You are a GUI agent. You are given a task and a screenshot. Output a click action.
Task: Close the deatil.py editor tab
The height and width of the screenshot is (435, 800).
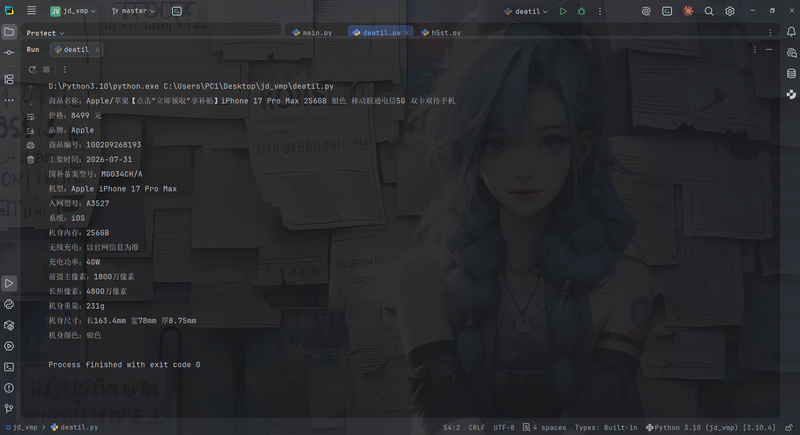click(407, 32)
